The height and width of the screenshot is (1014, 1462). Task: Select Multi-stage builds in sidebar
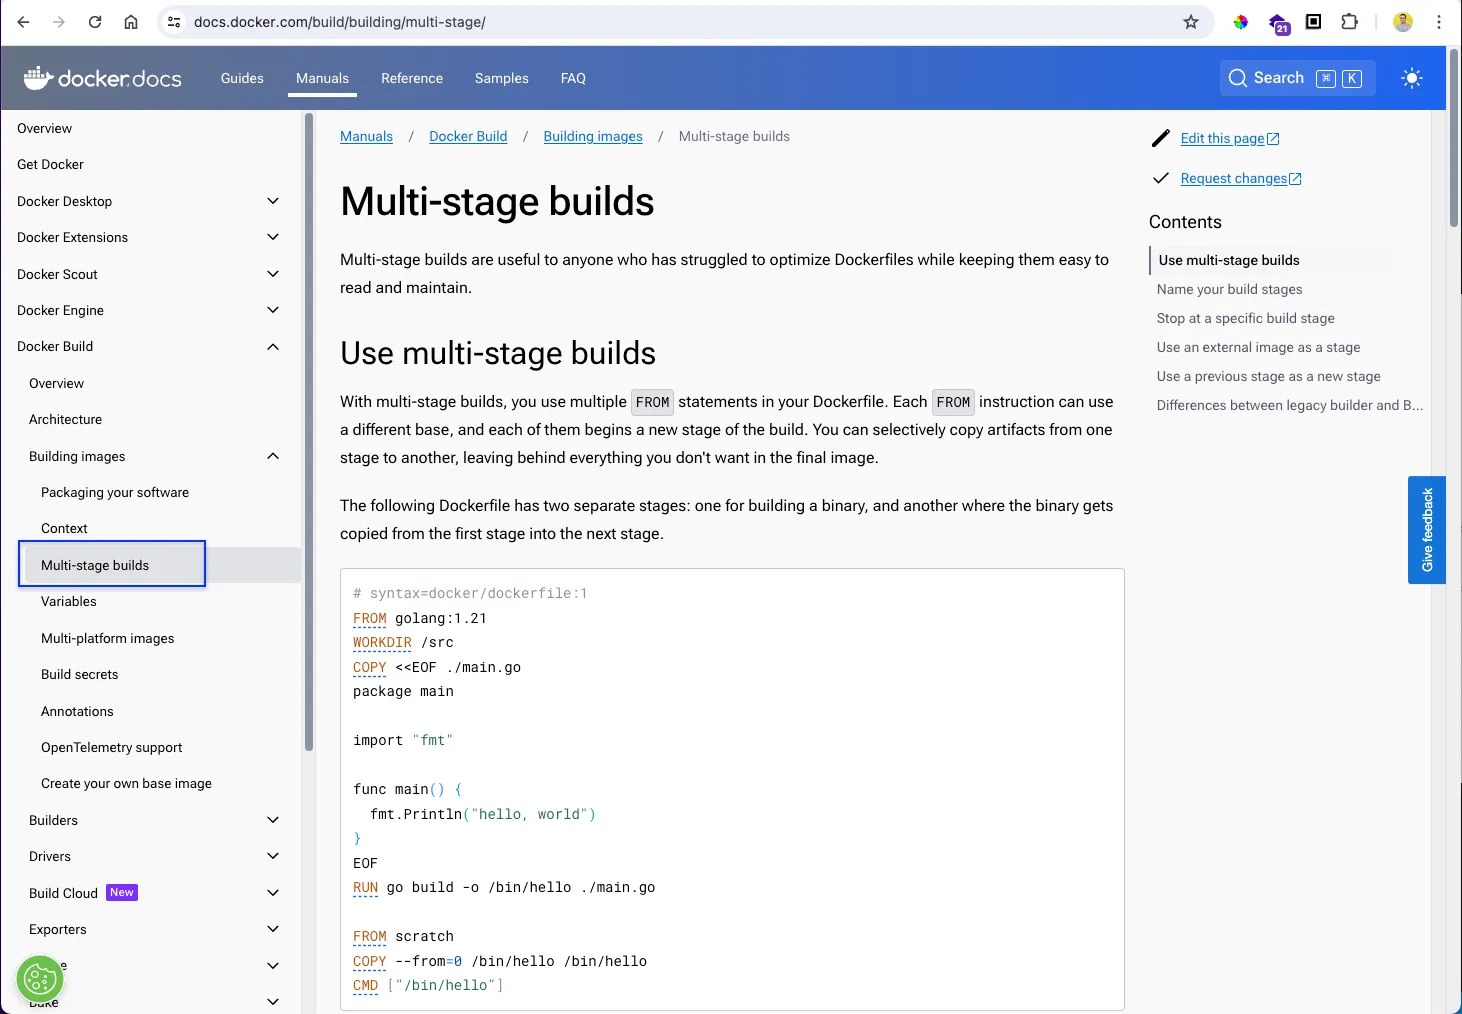95,565
